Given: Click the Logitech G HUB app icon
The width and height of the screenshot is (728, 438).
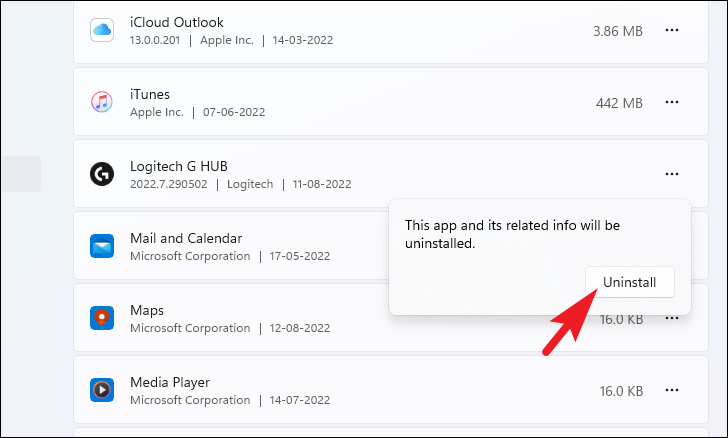Looking at the screenshot, I should click(102, 174).
